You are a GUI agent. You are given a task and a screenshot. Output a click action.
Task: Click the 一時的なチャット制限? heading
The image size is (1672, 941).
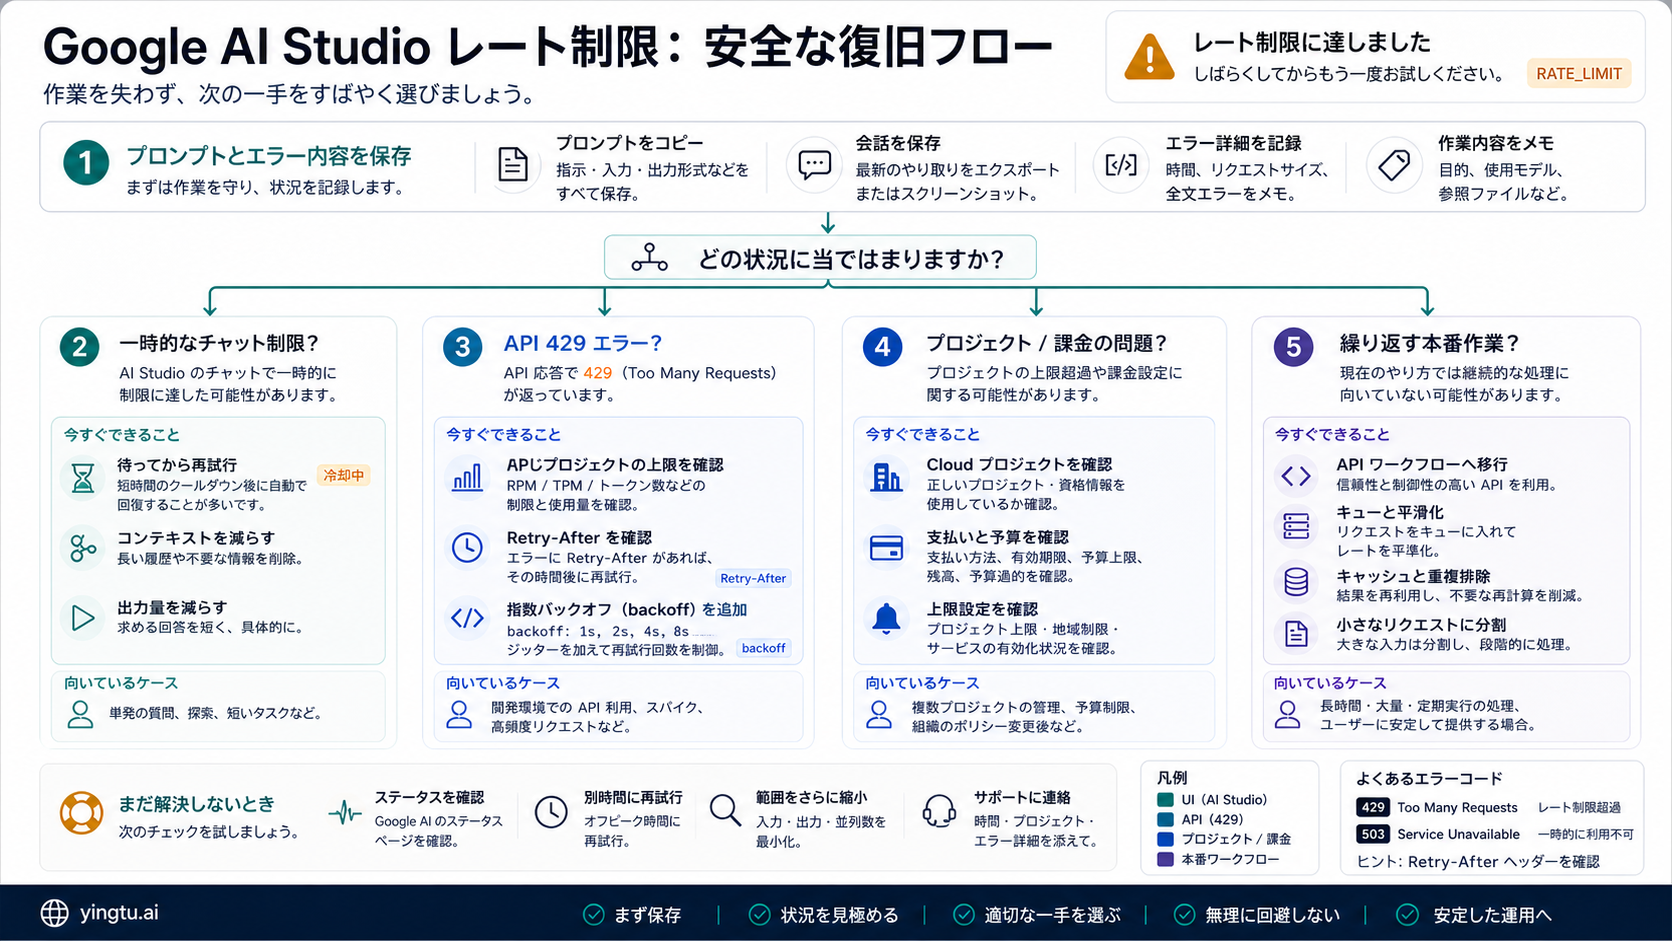click(219, 343)
